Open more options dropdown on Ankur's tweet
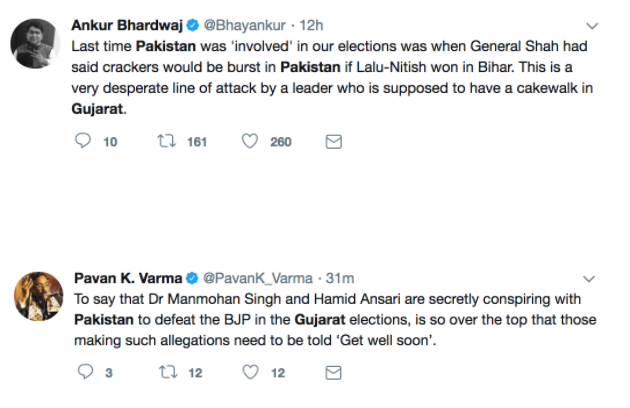This screenshot has height=408, width=630. (592, 26)
